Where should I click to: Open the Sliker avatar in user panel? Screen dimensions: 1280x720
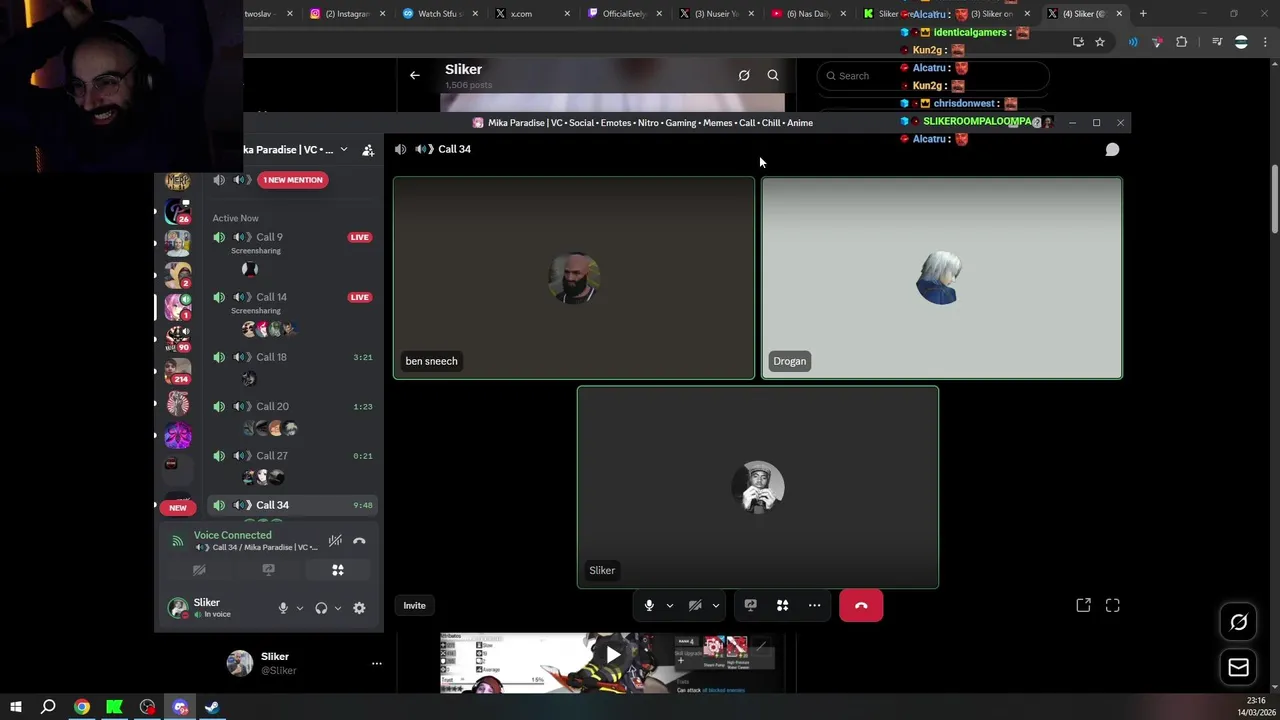pos(178,608)
